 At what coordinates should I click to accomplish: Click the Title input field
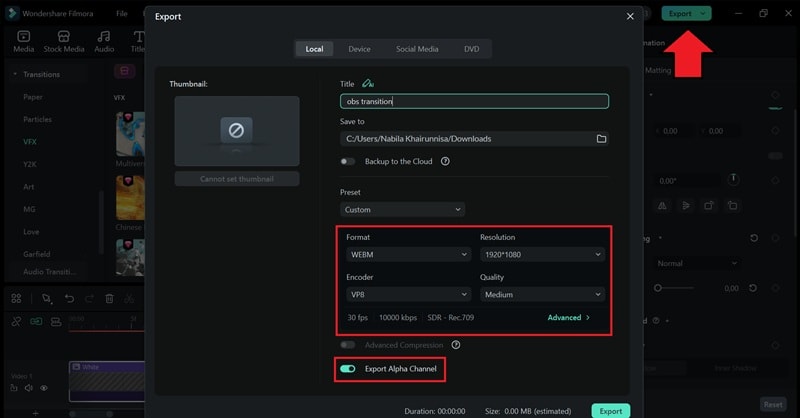[474, 101]
